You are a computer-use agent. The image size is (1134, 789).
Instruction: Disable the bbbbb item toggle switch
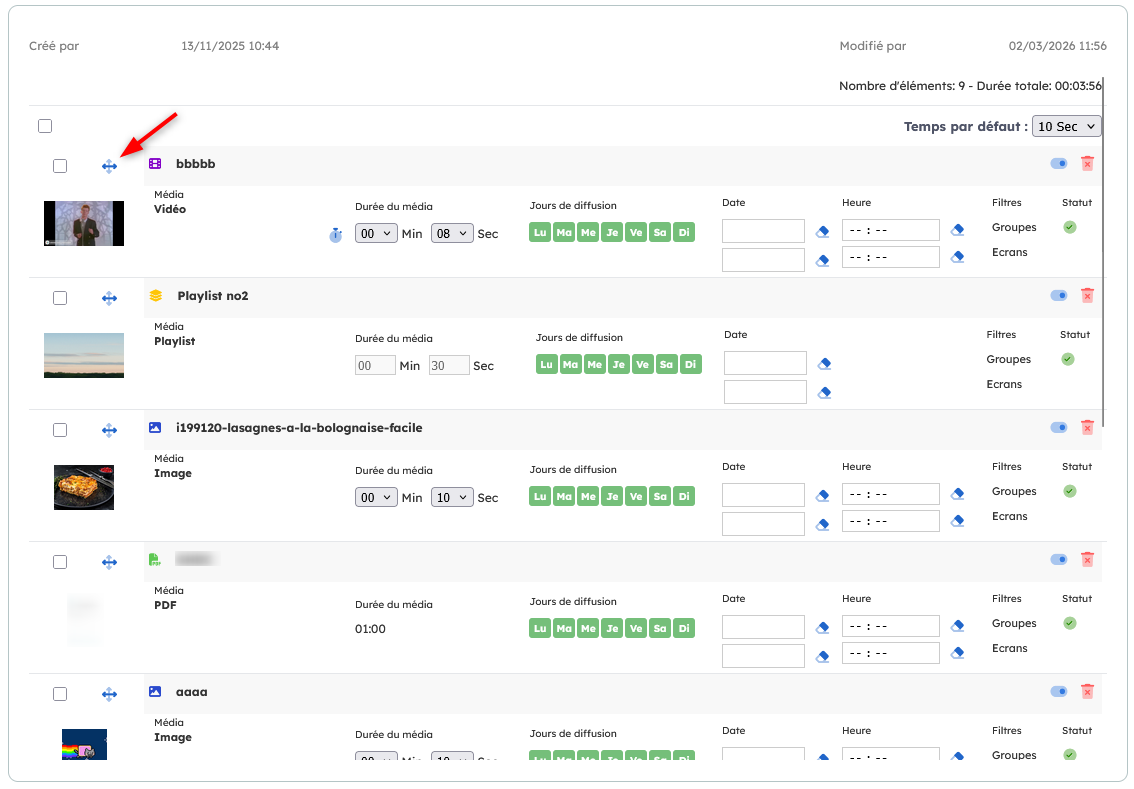click(1059, 164)
